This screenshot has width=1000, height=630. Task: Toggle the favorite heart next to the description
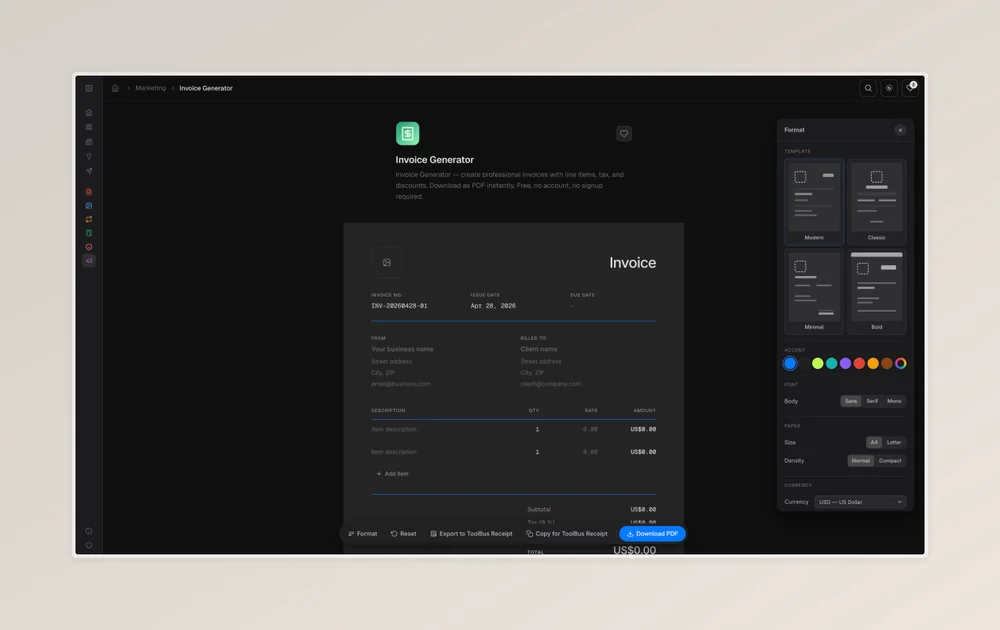pyautogui.click(x=623, y=133)
